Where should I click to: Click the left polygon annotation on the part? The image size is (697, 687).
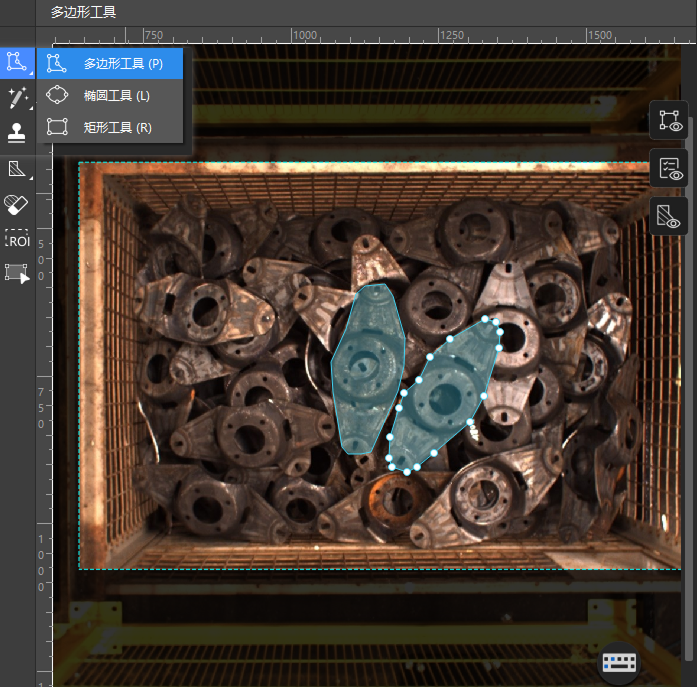[365, 370]
